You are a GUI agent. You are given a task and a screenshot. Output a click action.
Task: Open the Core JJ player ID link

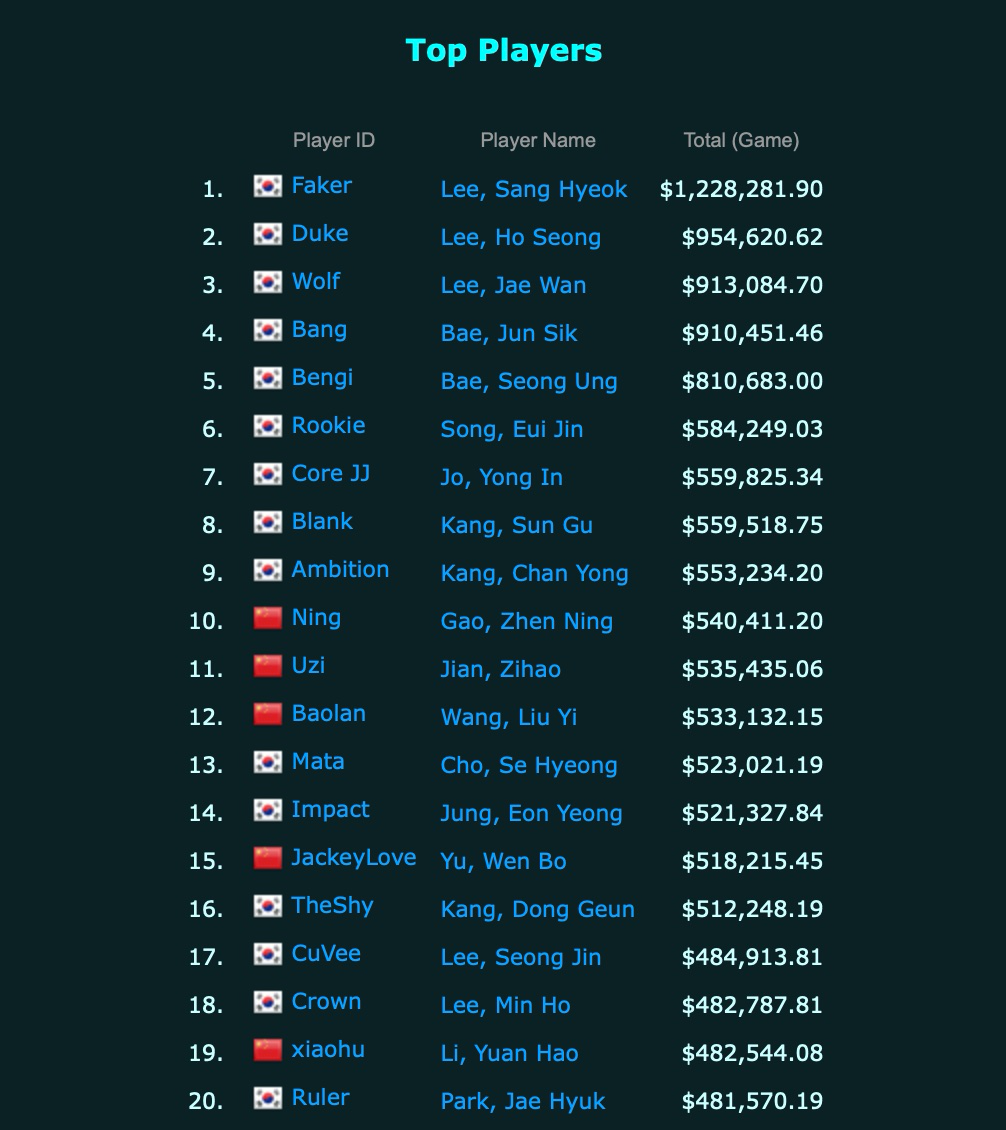tap(330, 473)
